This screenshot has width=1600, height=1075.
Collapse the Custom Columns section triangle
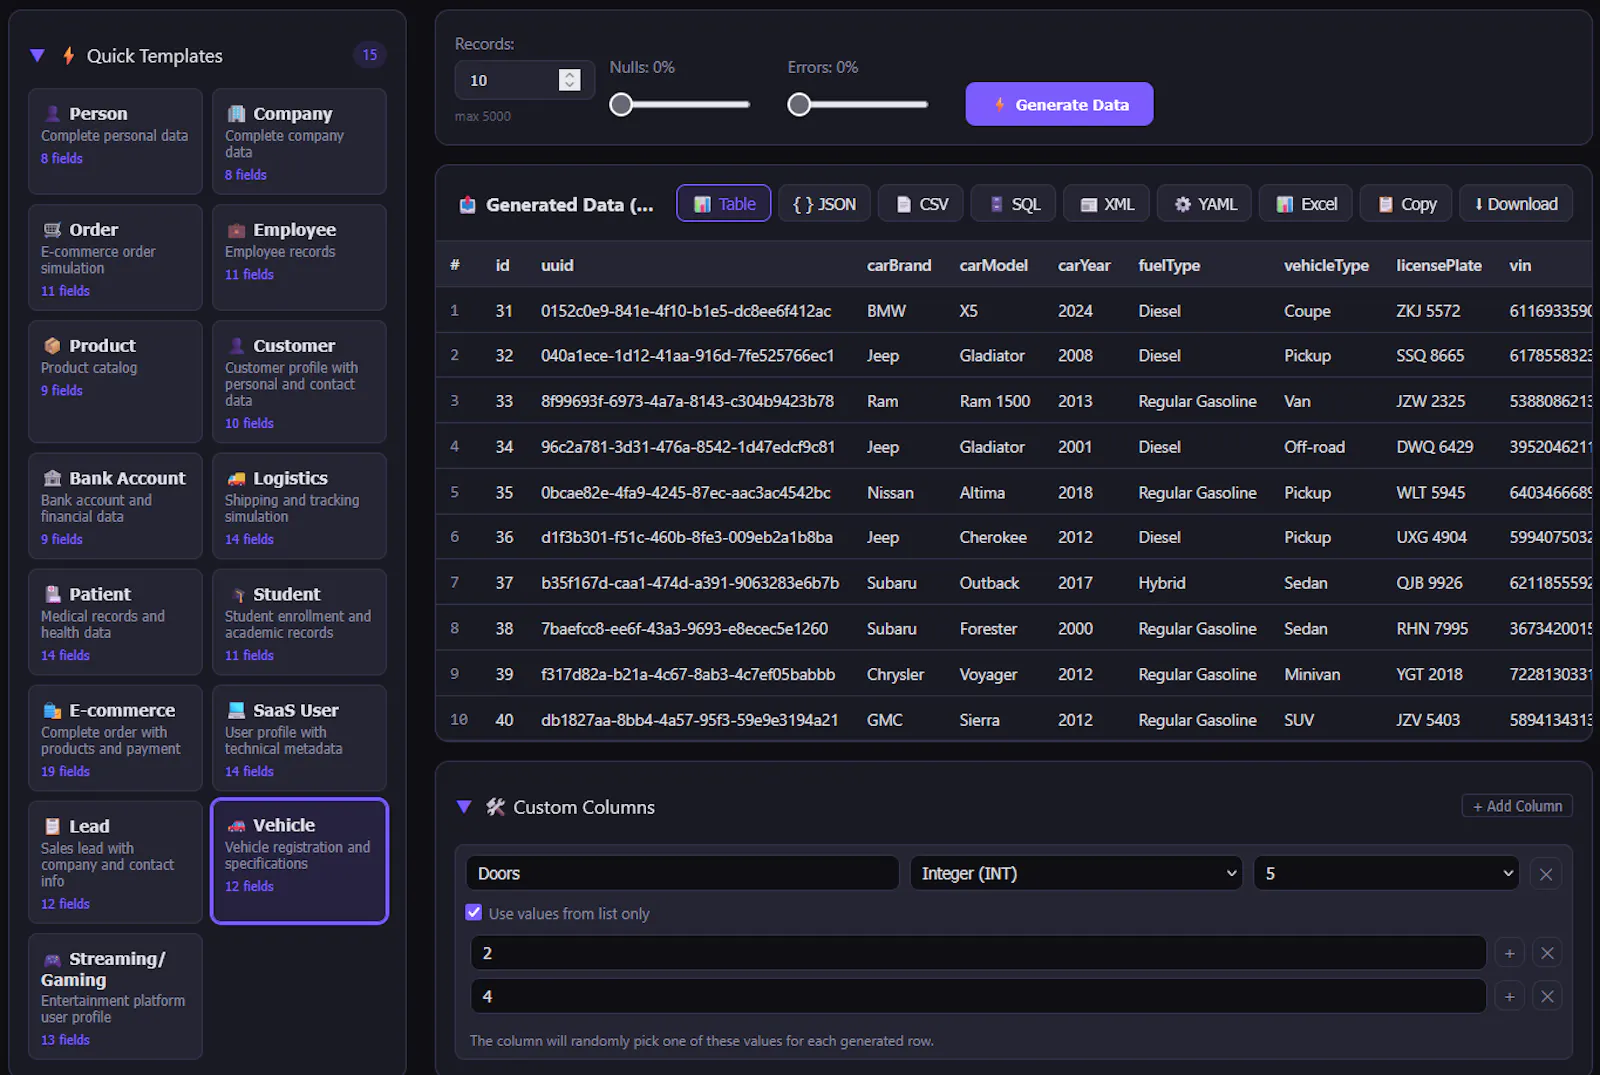464,807
